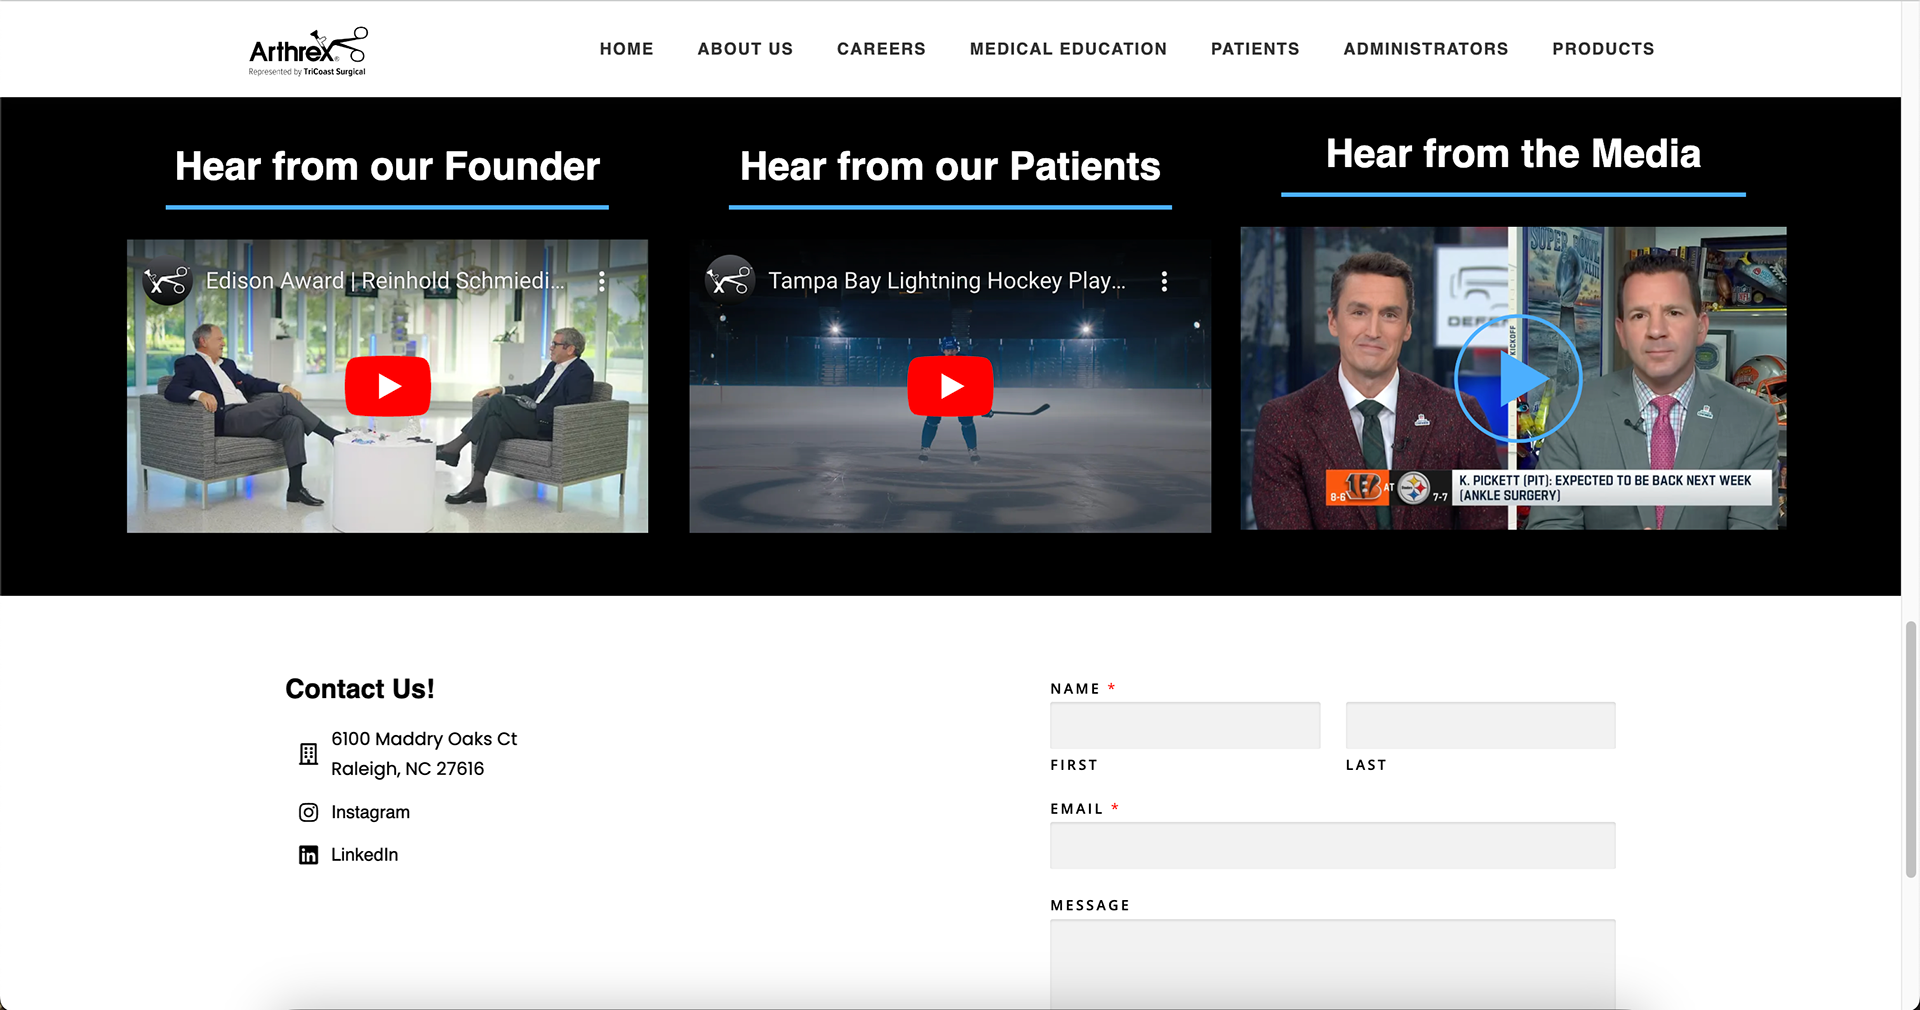Viewport: 1920px width, 1010px height.
Task: Click the Arthrex logo in header
Action: [308, 52]
